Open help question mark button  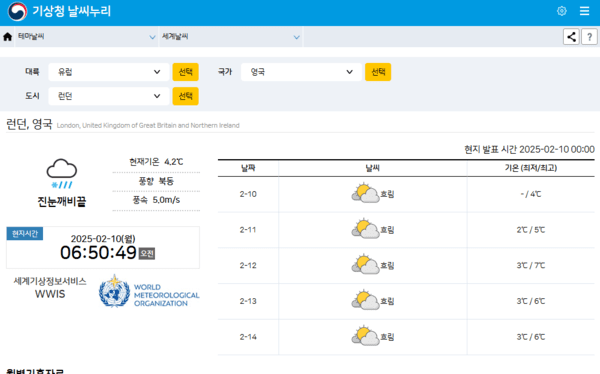[589, 37]
